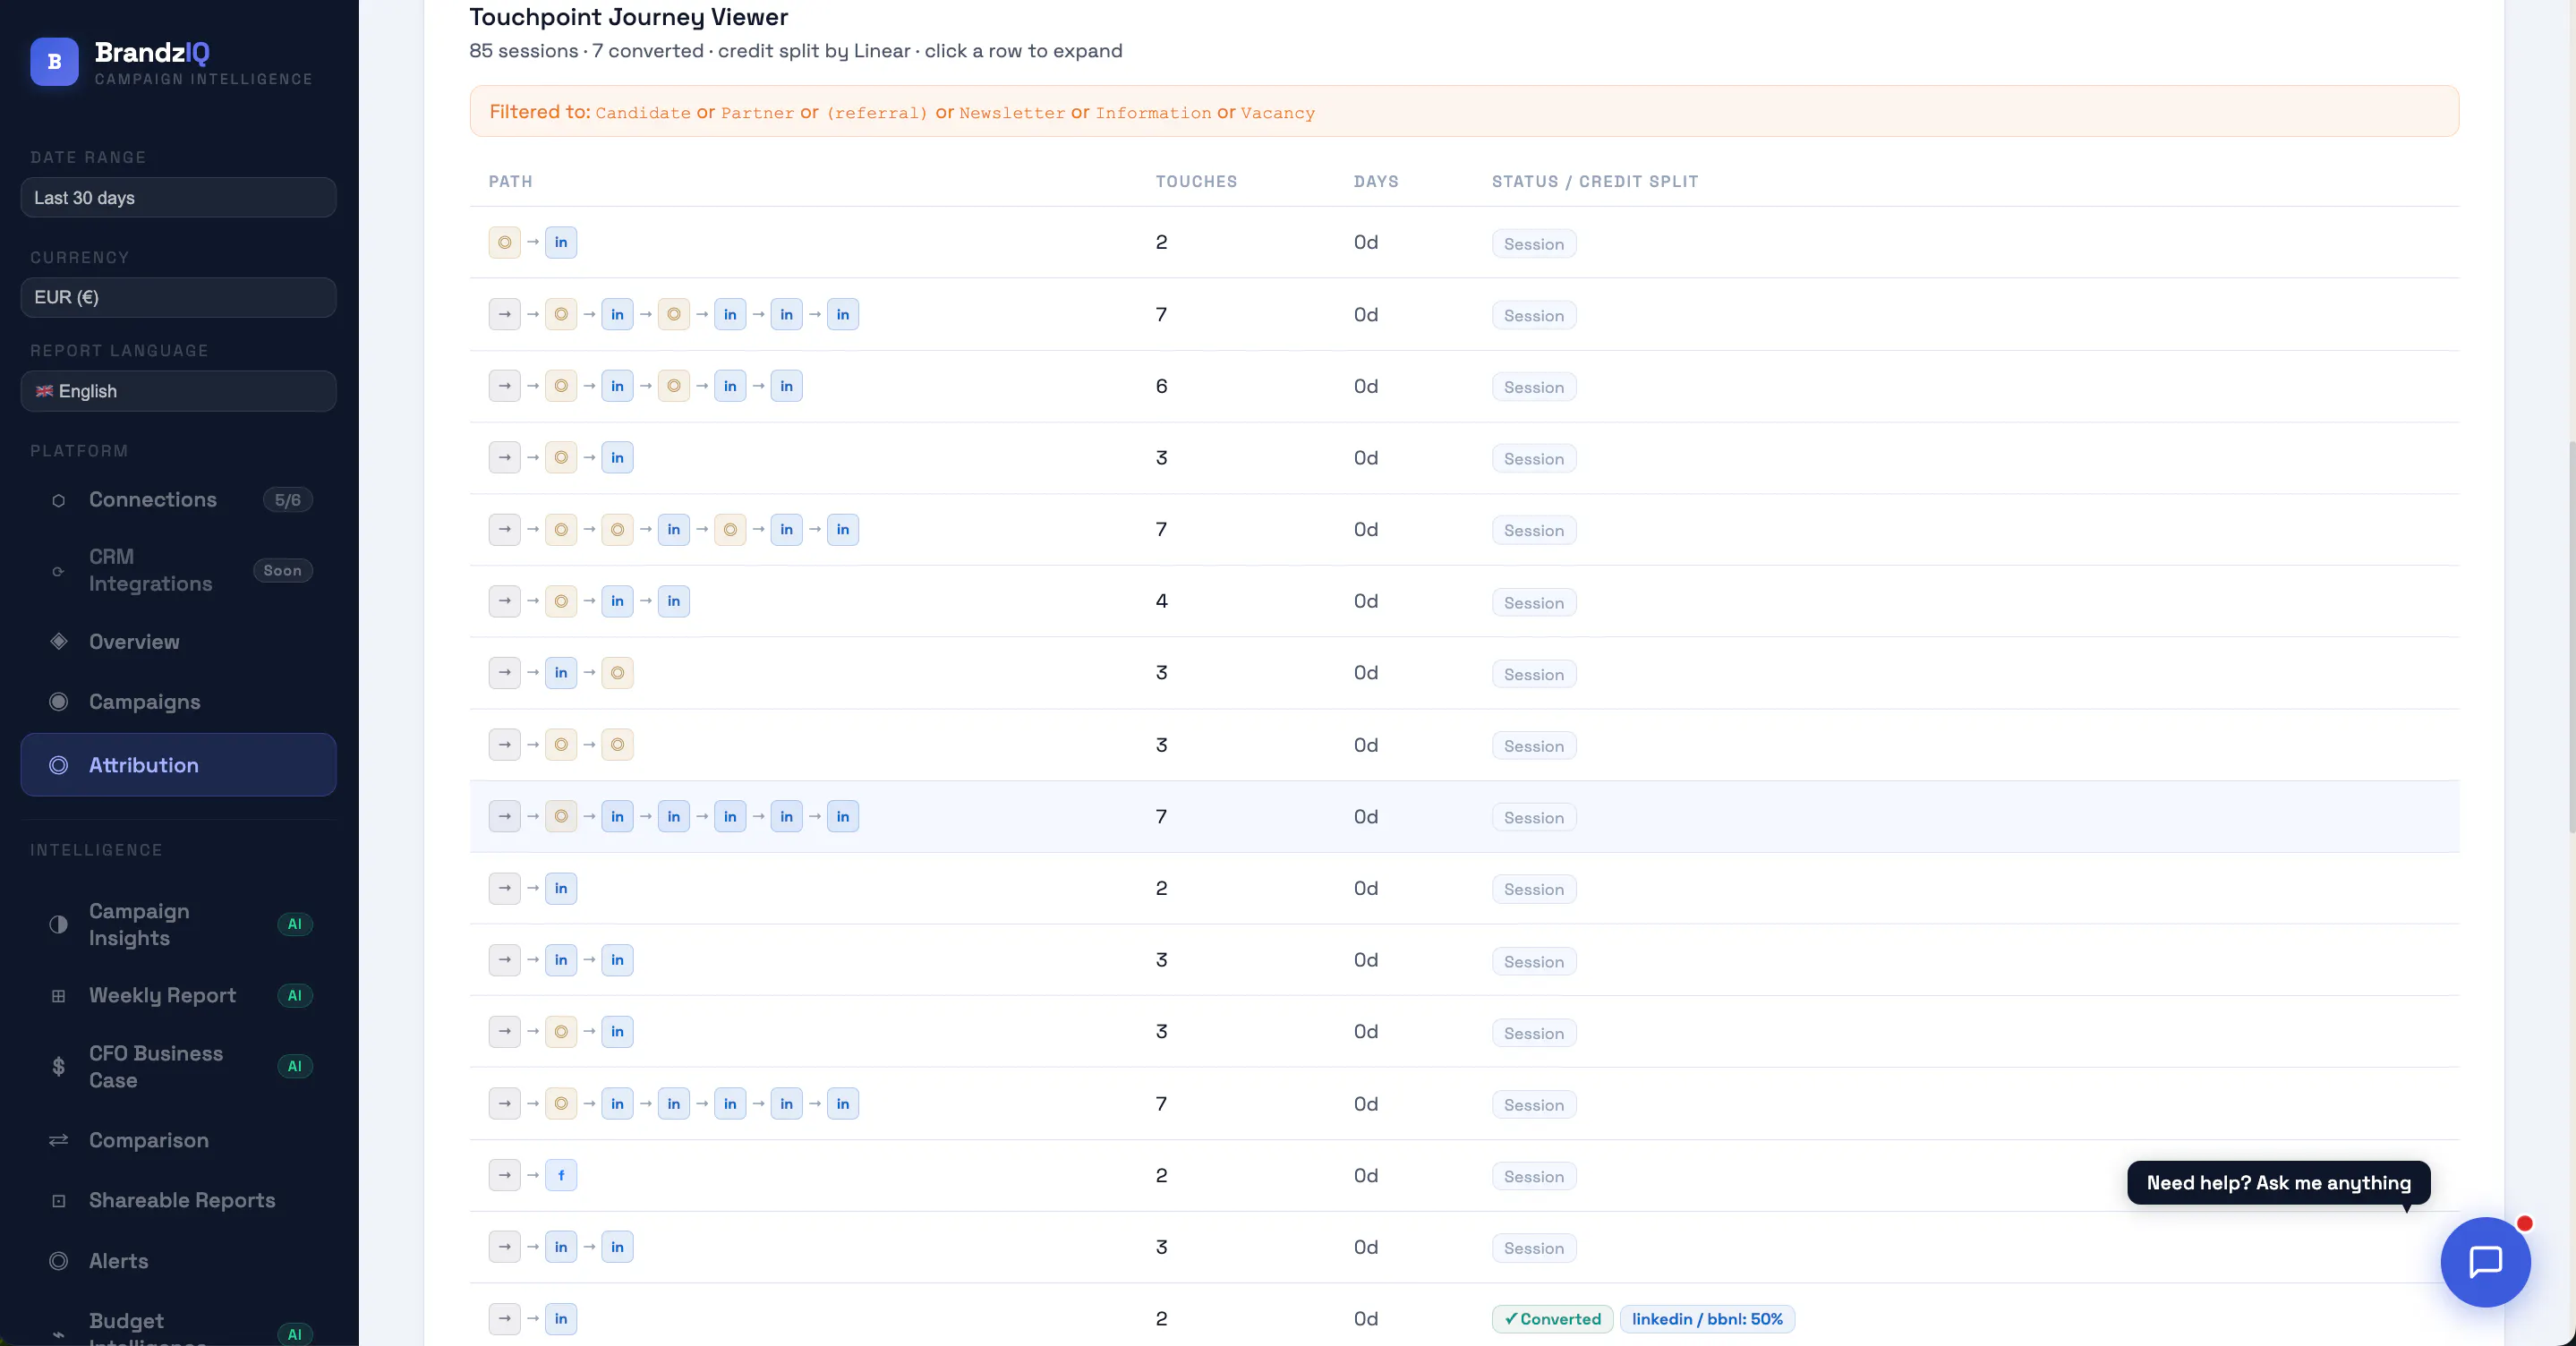The width and height of the screenshot is (2576, 1346).
Task: Open Campaign Insights
Action: click(178, 924)
